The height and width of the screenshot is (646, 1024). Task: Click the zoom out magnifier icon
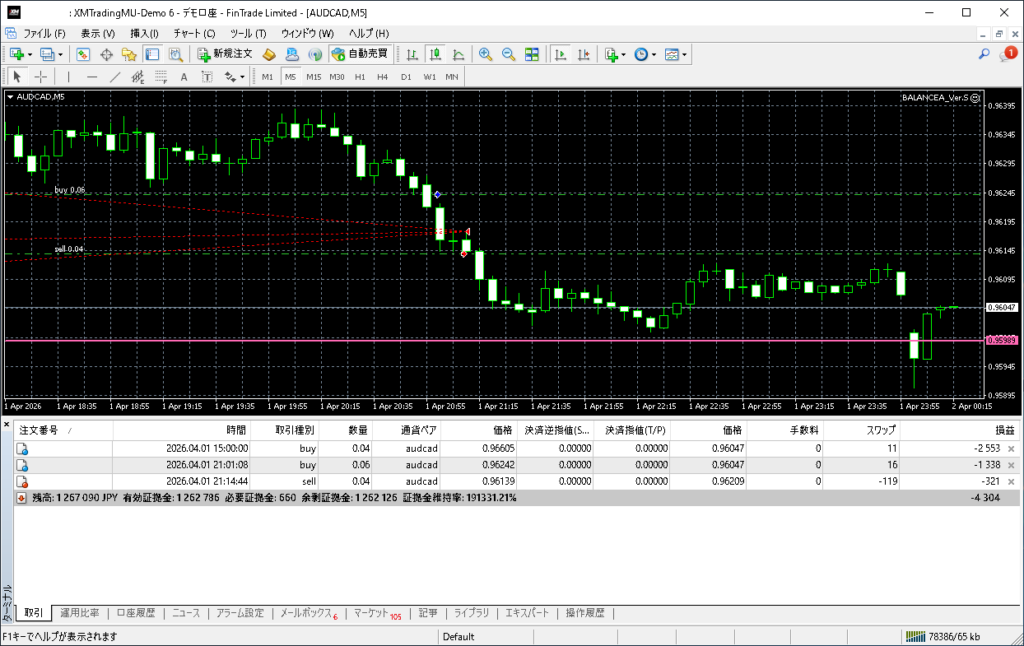coord(508,54)
